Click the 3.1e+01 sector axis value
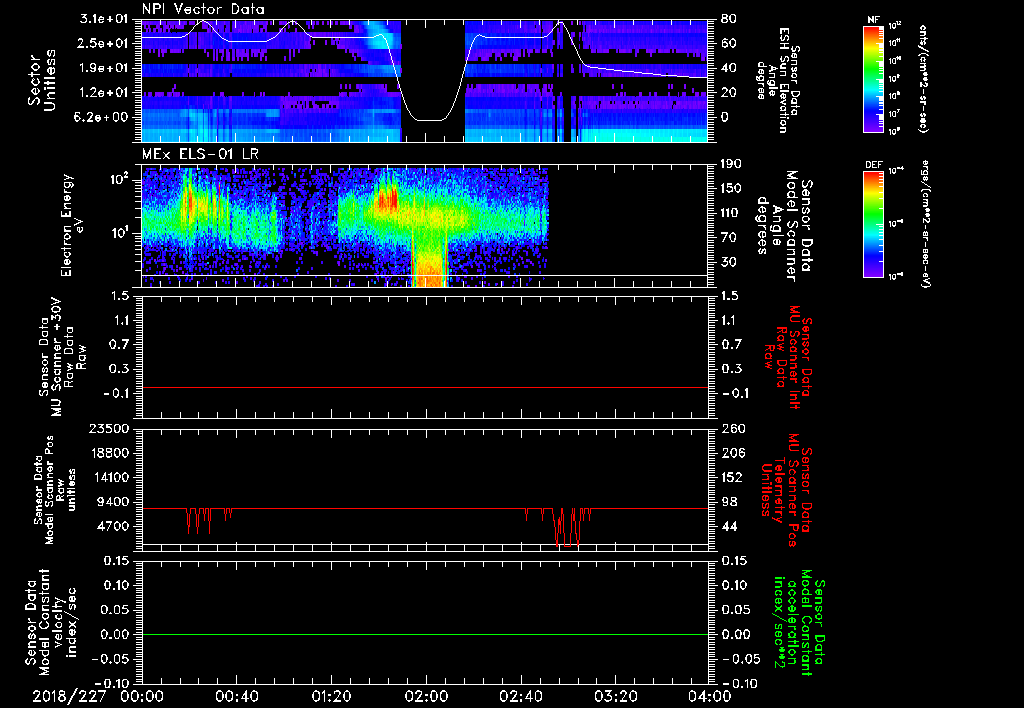Viewport: 1024px width, 708px height. [x=102, y=19]
